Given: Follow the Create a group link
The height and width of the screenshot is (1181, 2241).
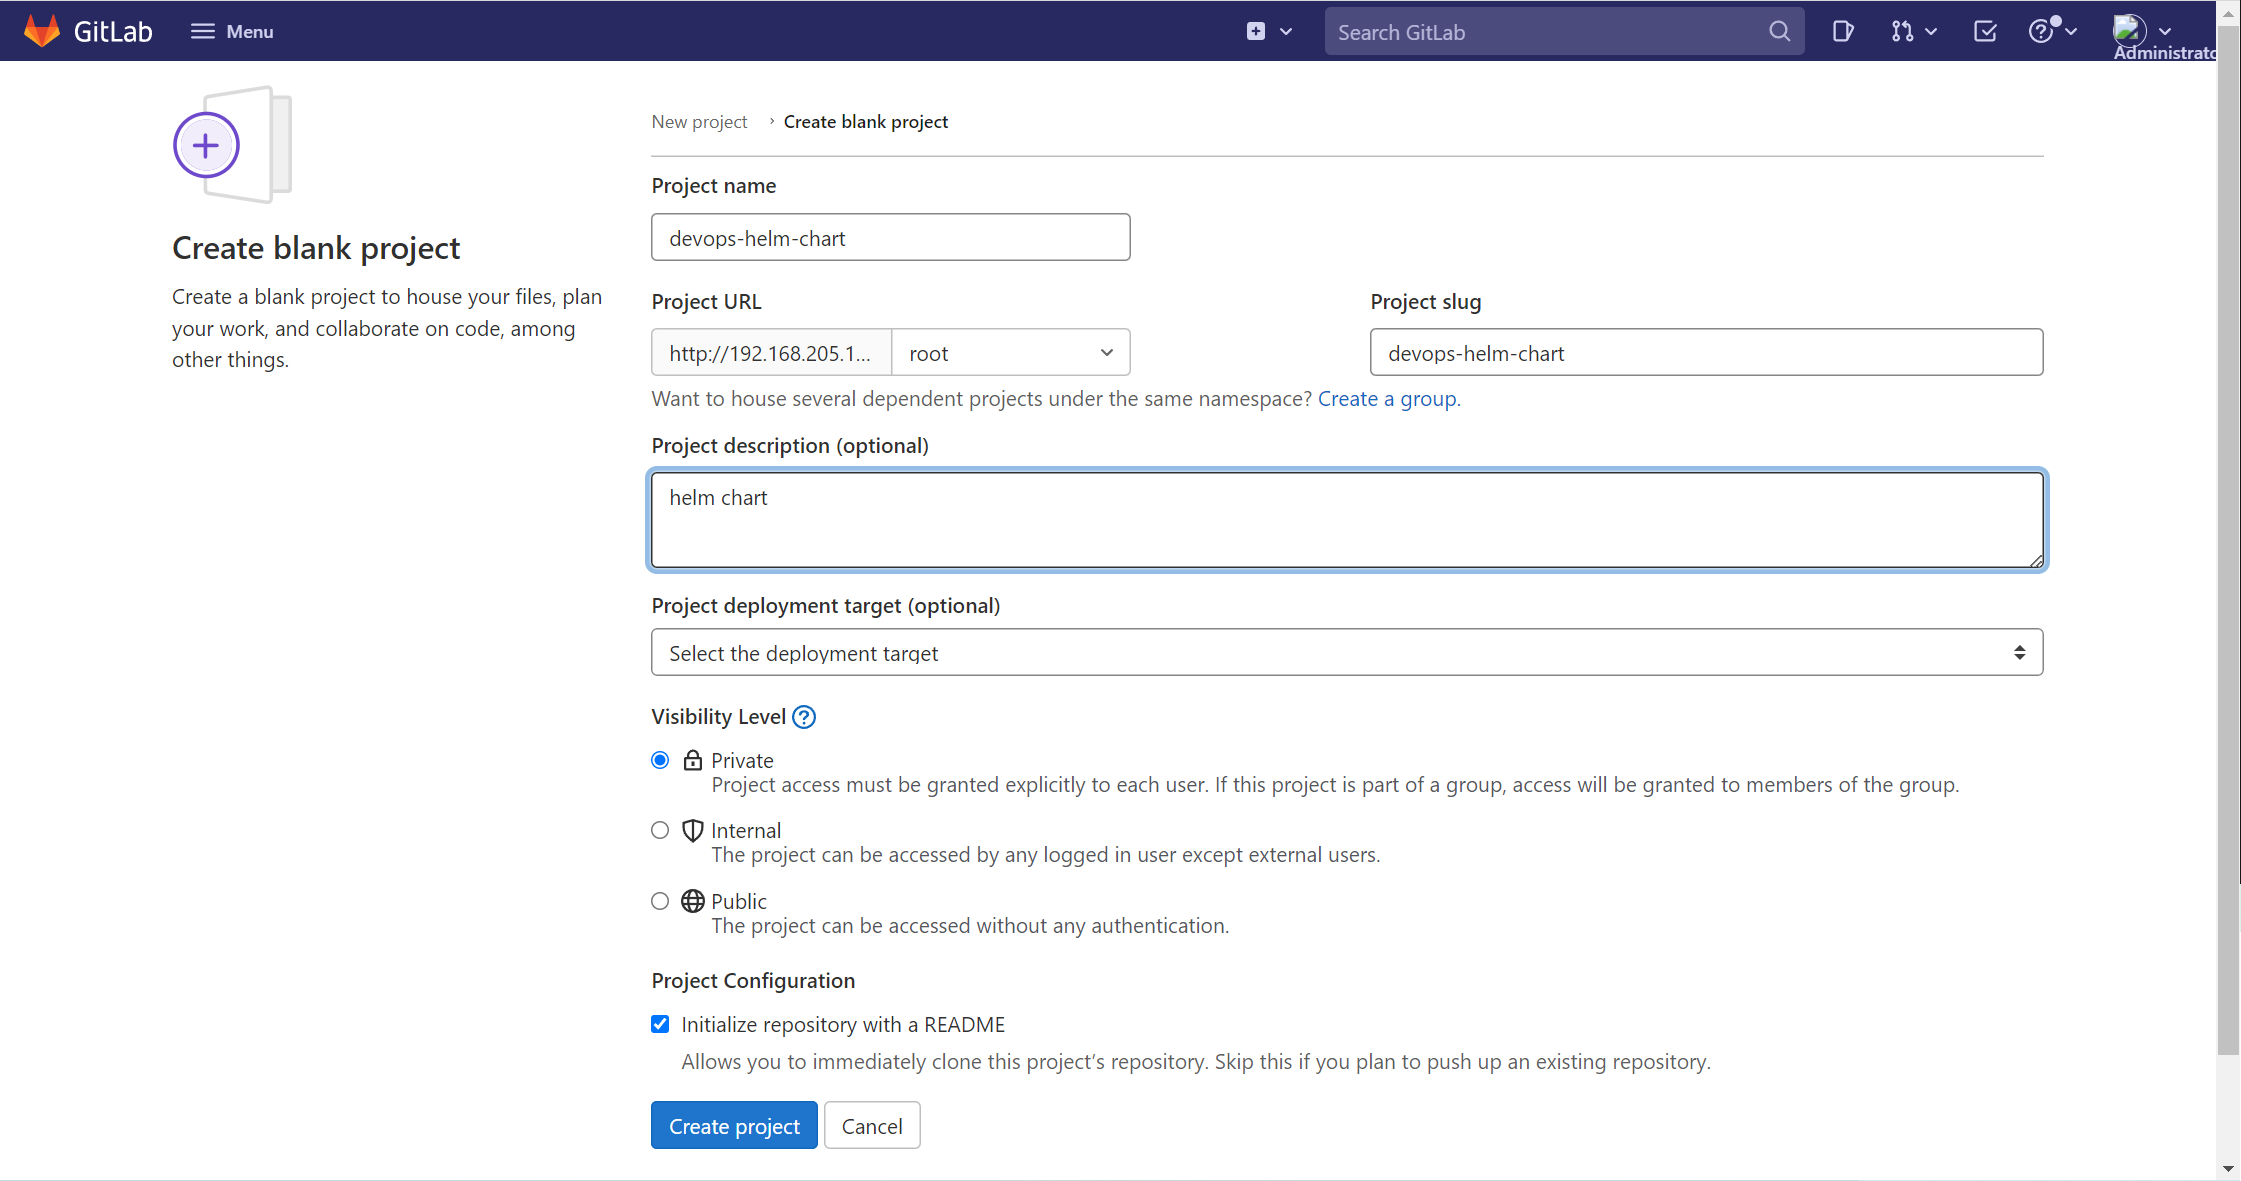Looking at the screenshot, I should [1387, 399].
